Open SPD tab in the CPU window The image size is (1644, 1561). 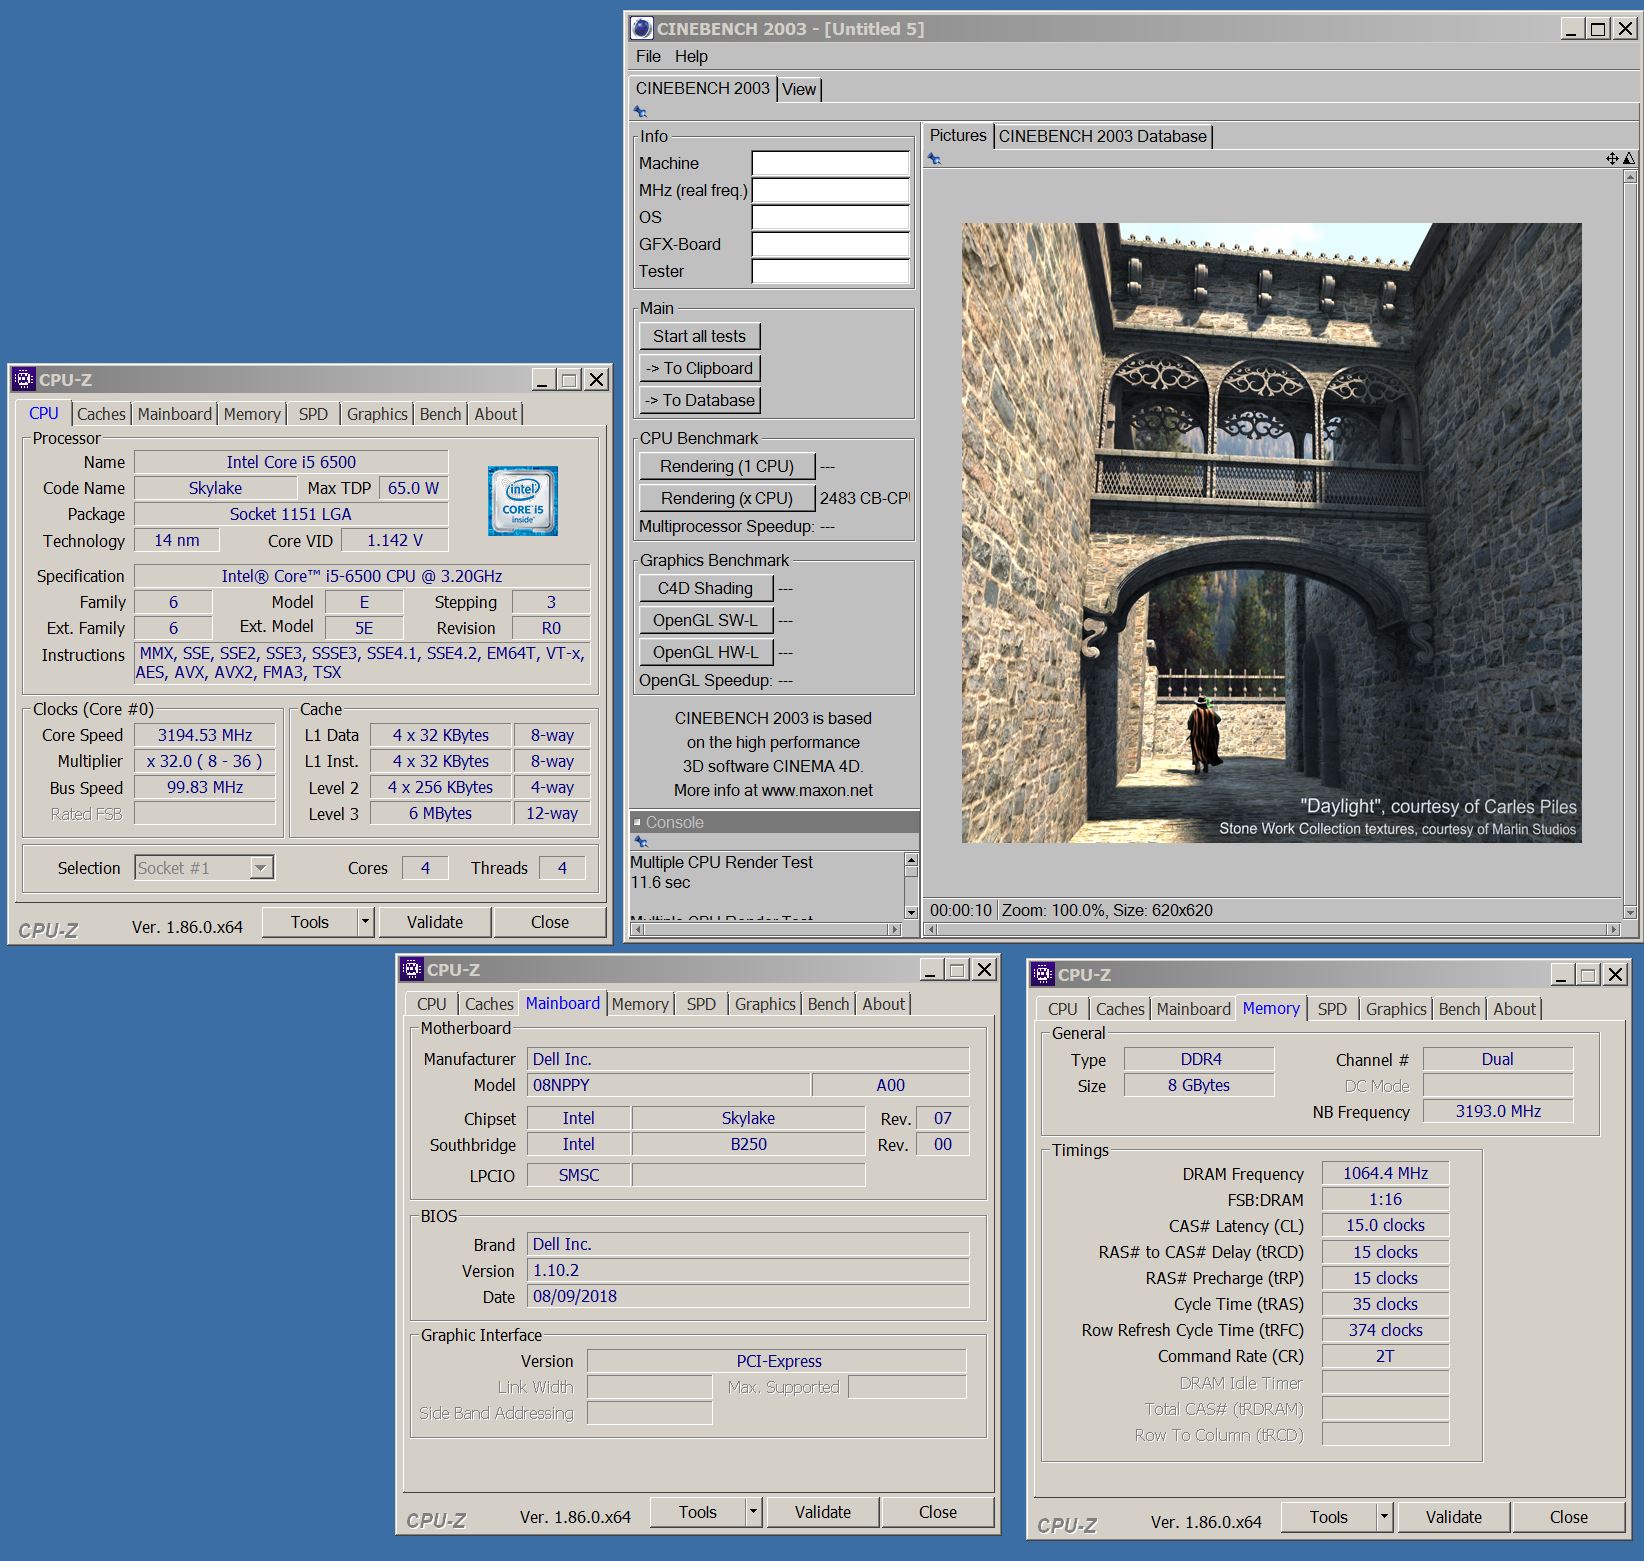tap(313, 414)
